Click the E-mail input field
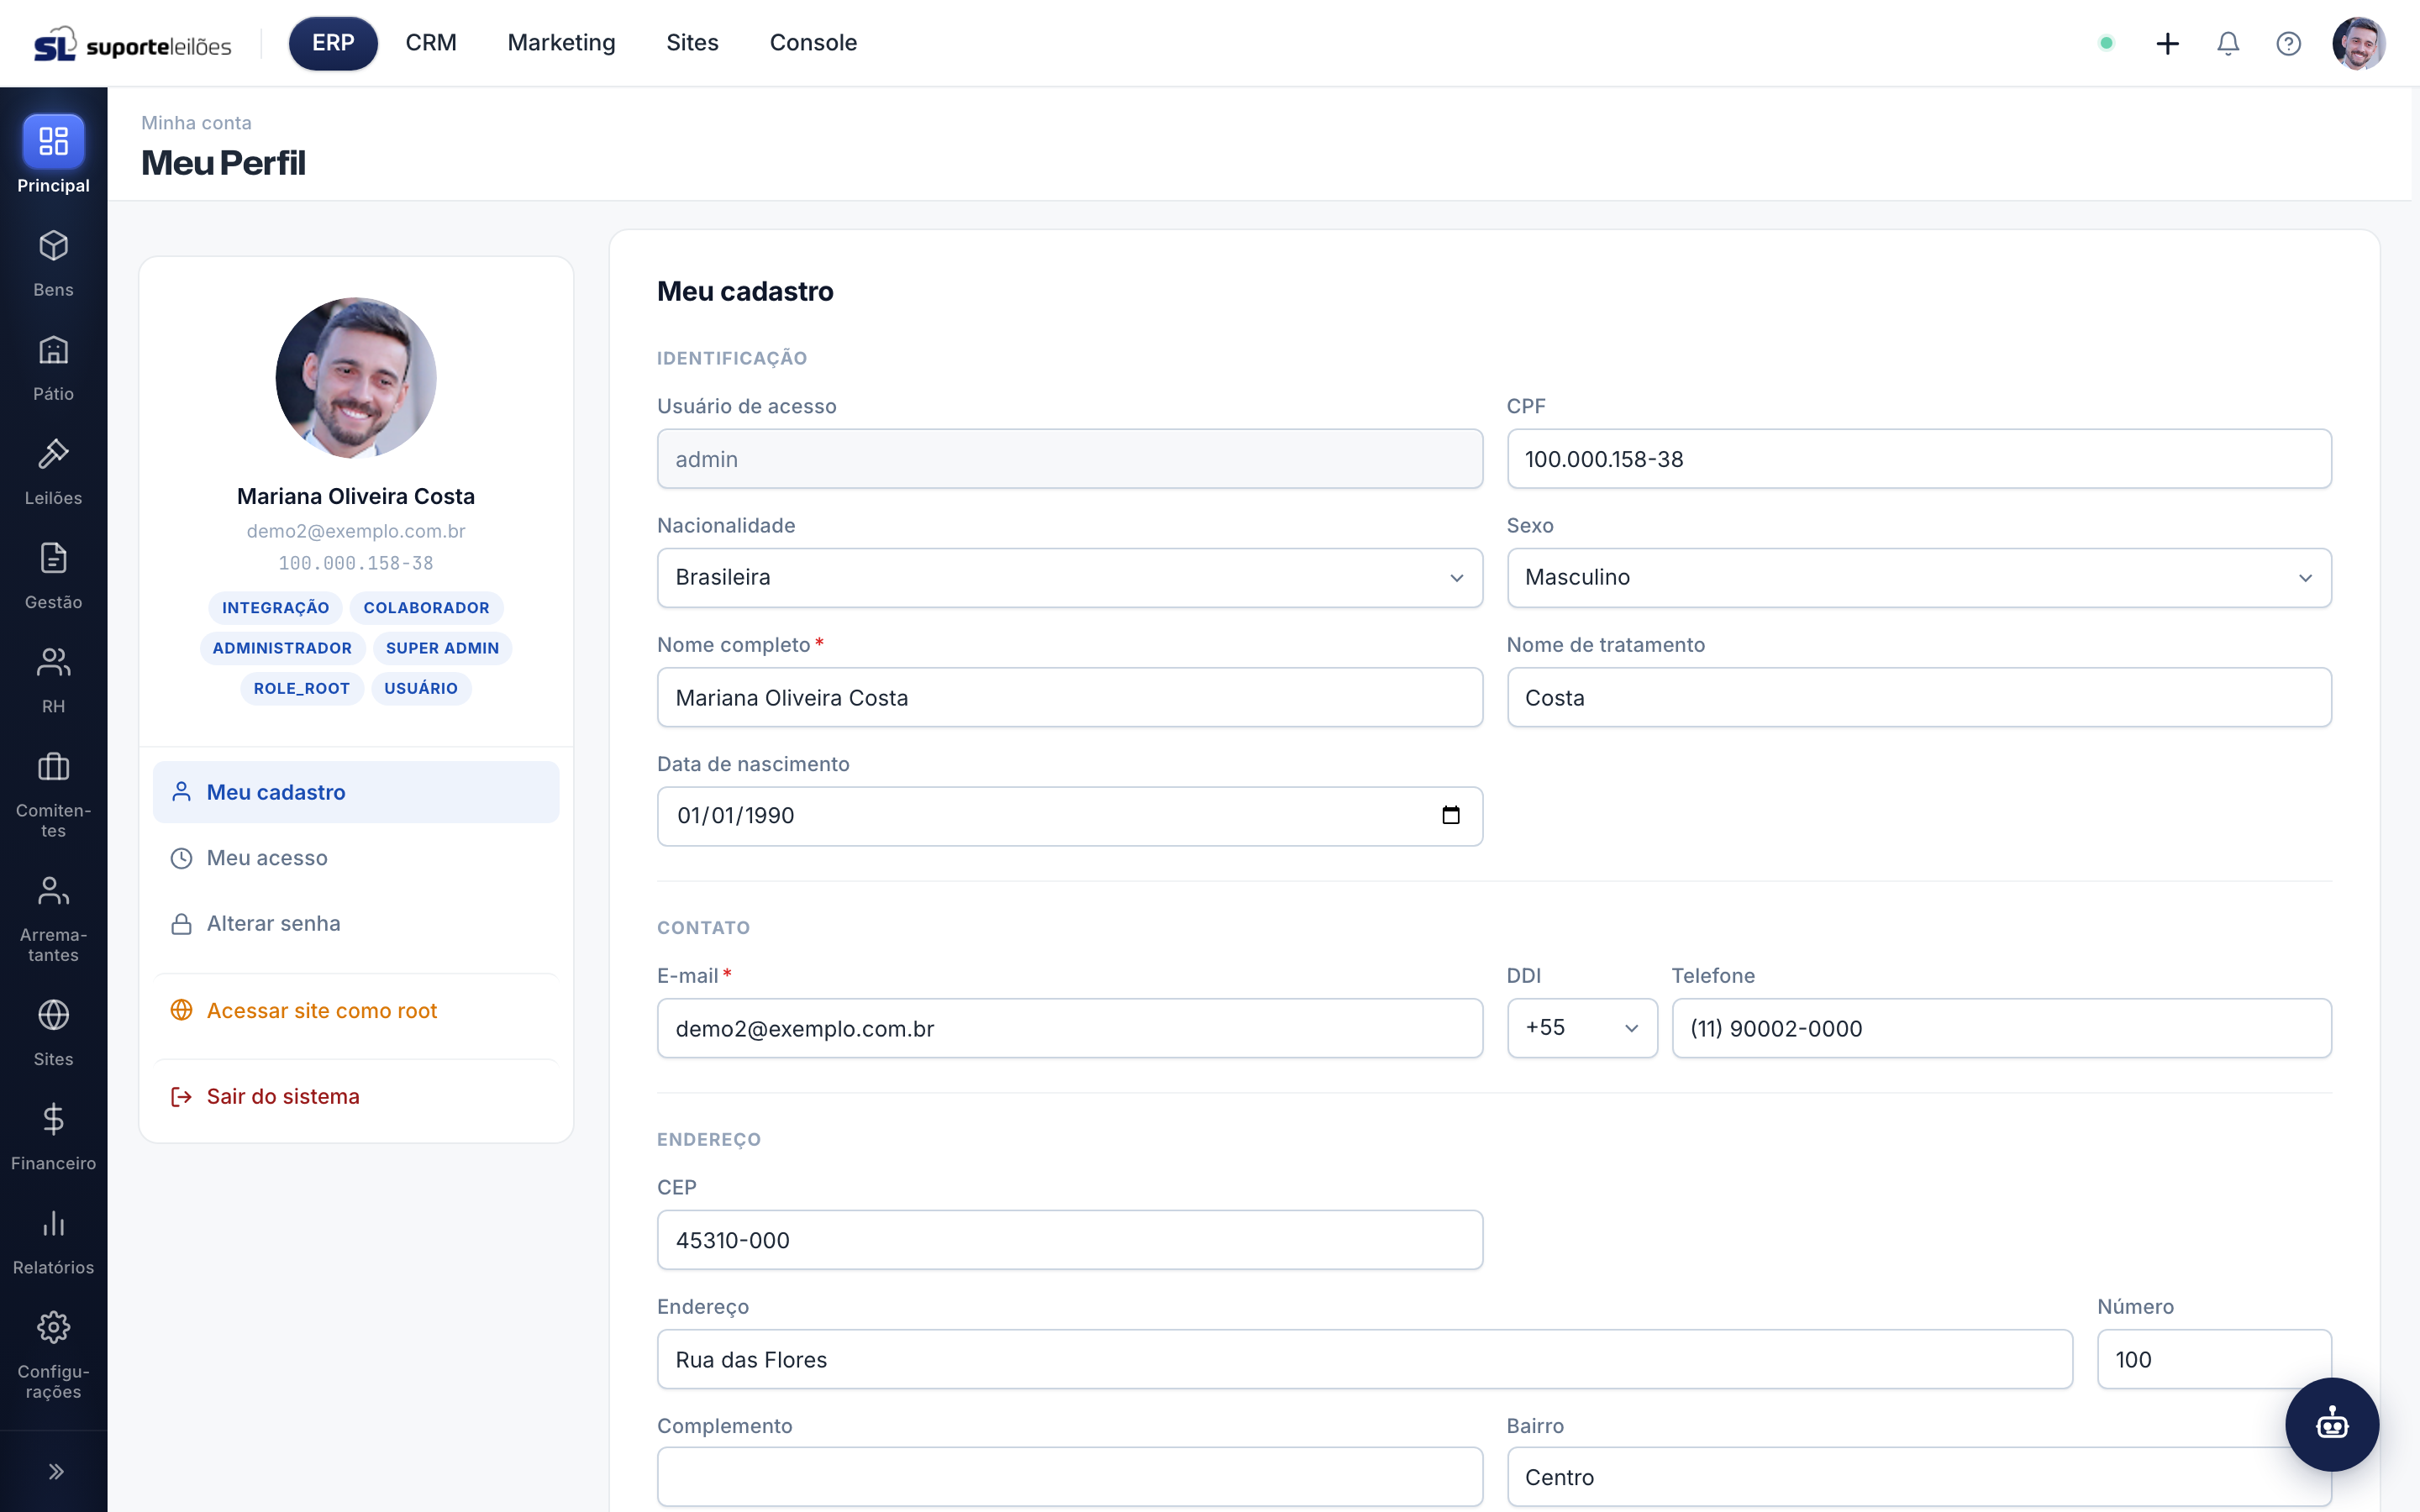 tap(1069, 1028)
